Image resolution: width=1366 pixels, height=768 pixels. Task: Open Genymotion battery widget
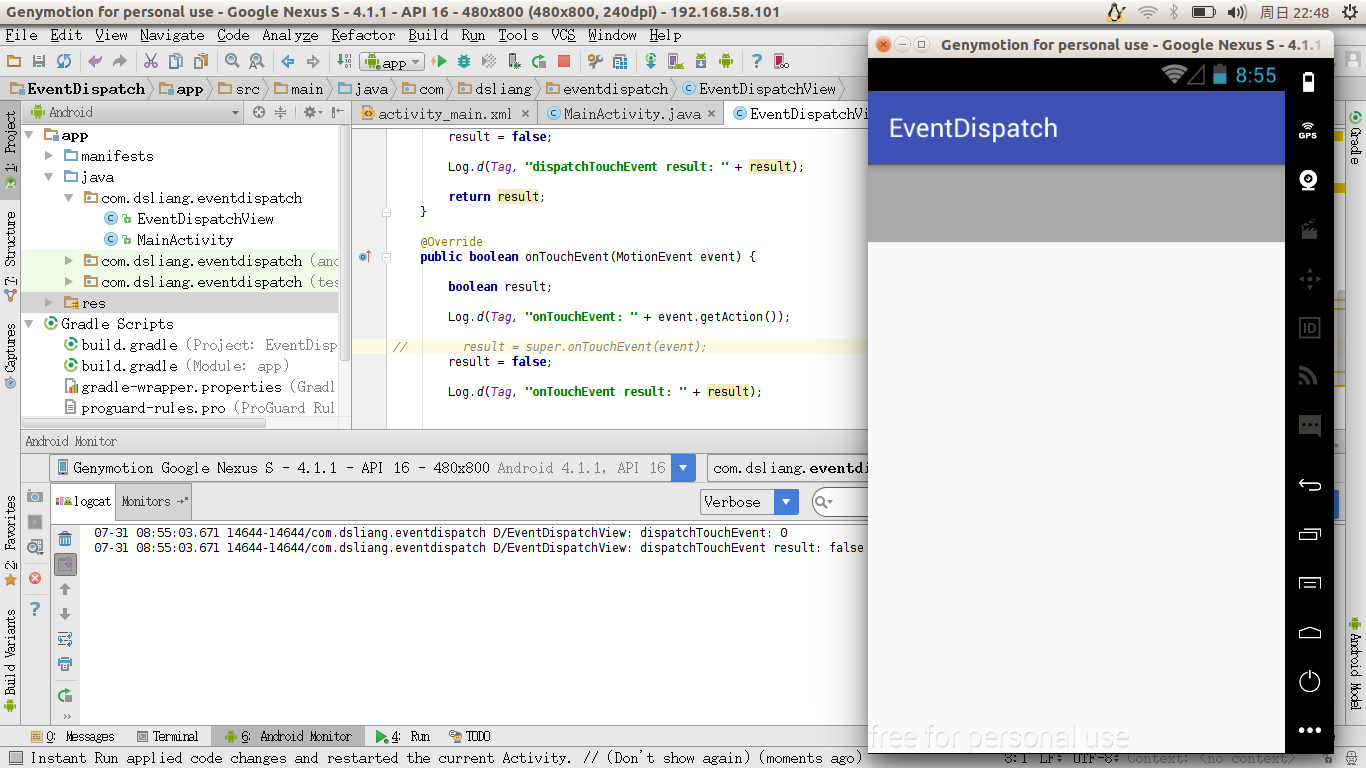(1309, 81)
